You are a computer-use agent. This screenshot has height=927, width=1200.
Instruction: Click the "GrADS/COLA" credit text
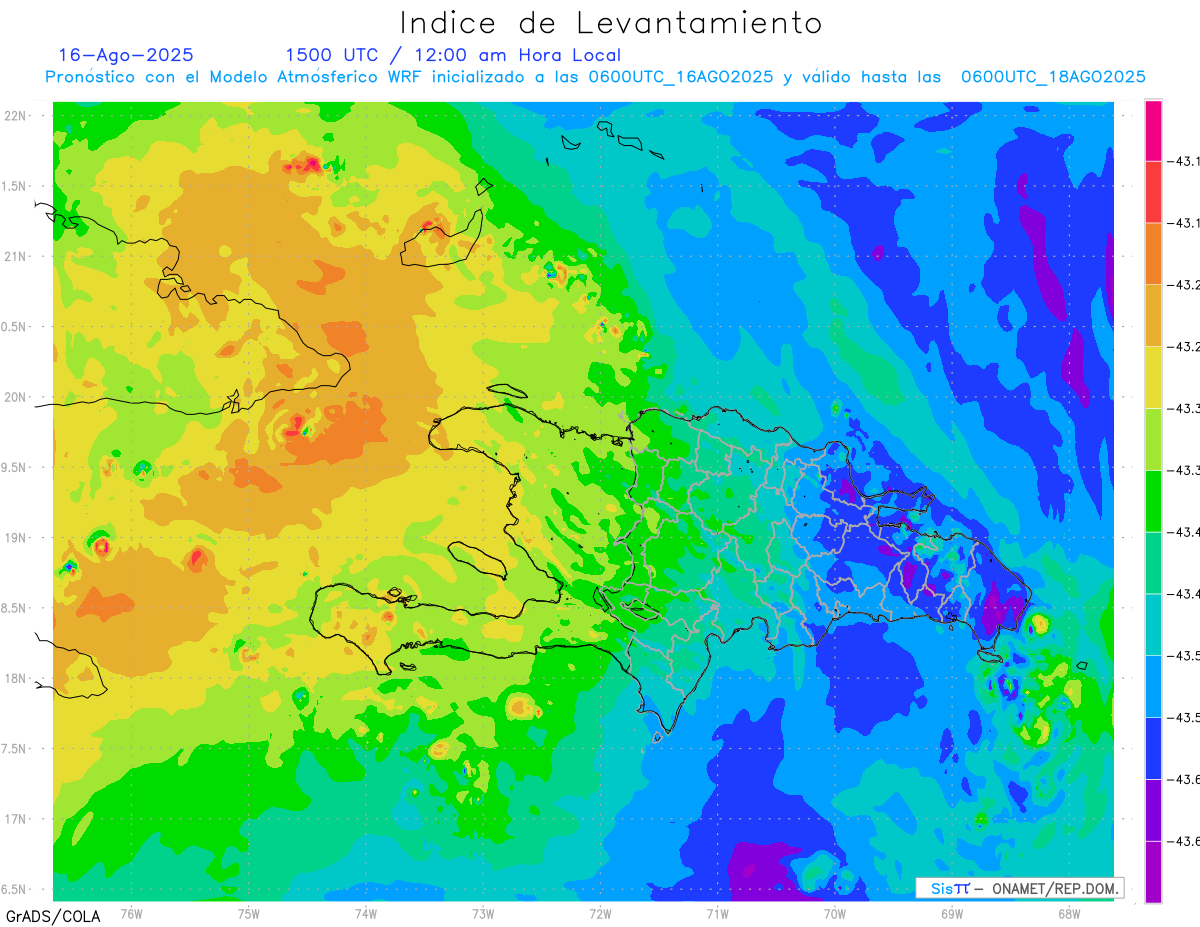pos(53,916)
